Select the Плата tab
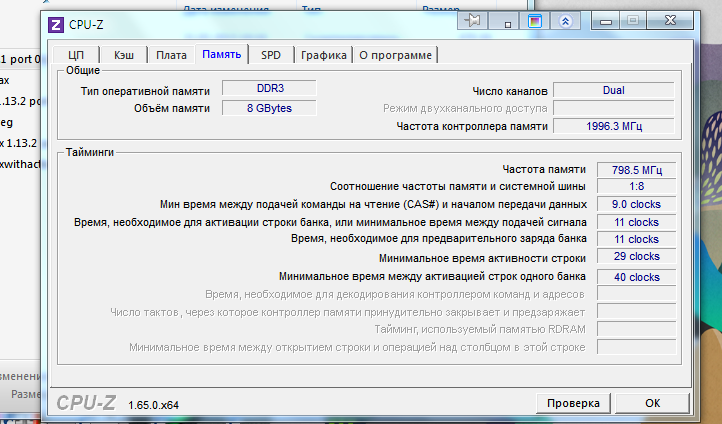This screenshot has width=722, height=424. click(171, 55)
